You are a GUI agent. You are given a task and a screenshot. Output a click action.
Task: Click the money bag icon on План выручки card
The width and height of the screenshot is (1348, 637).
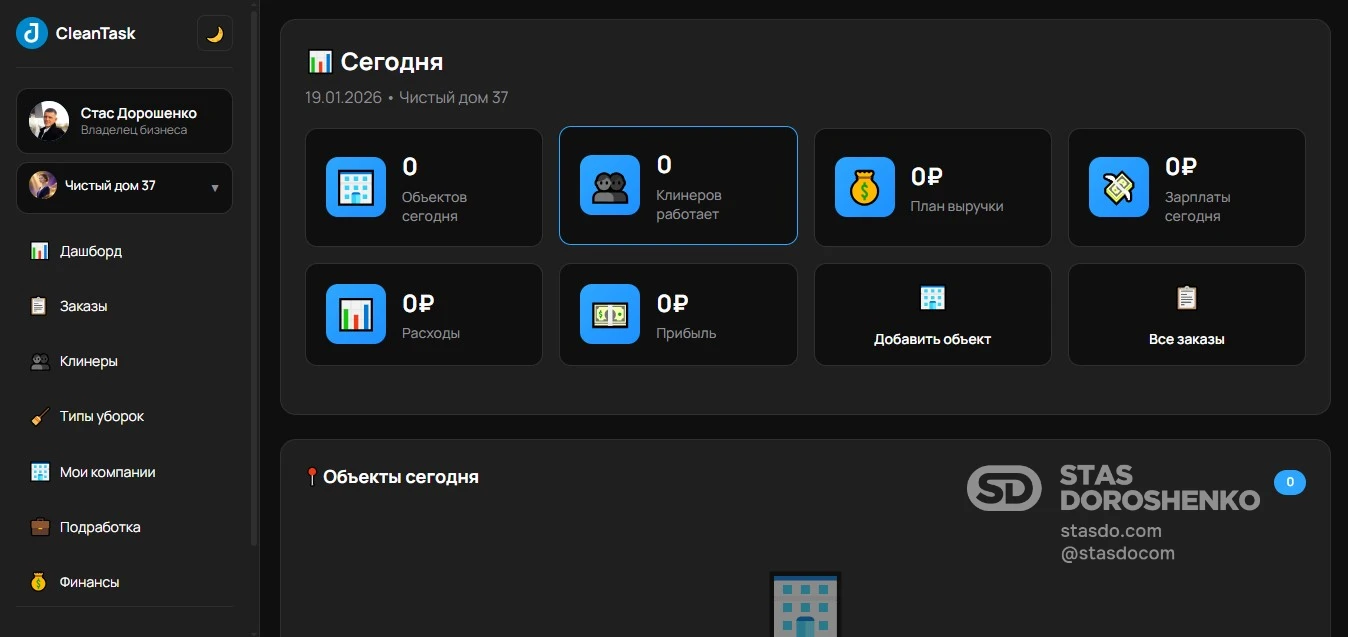point(864,186)
